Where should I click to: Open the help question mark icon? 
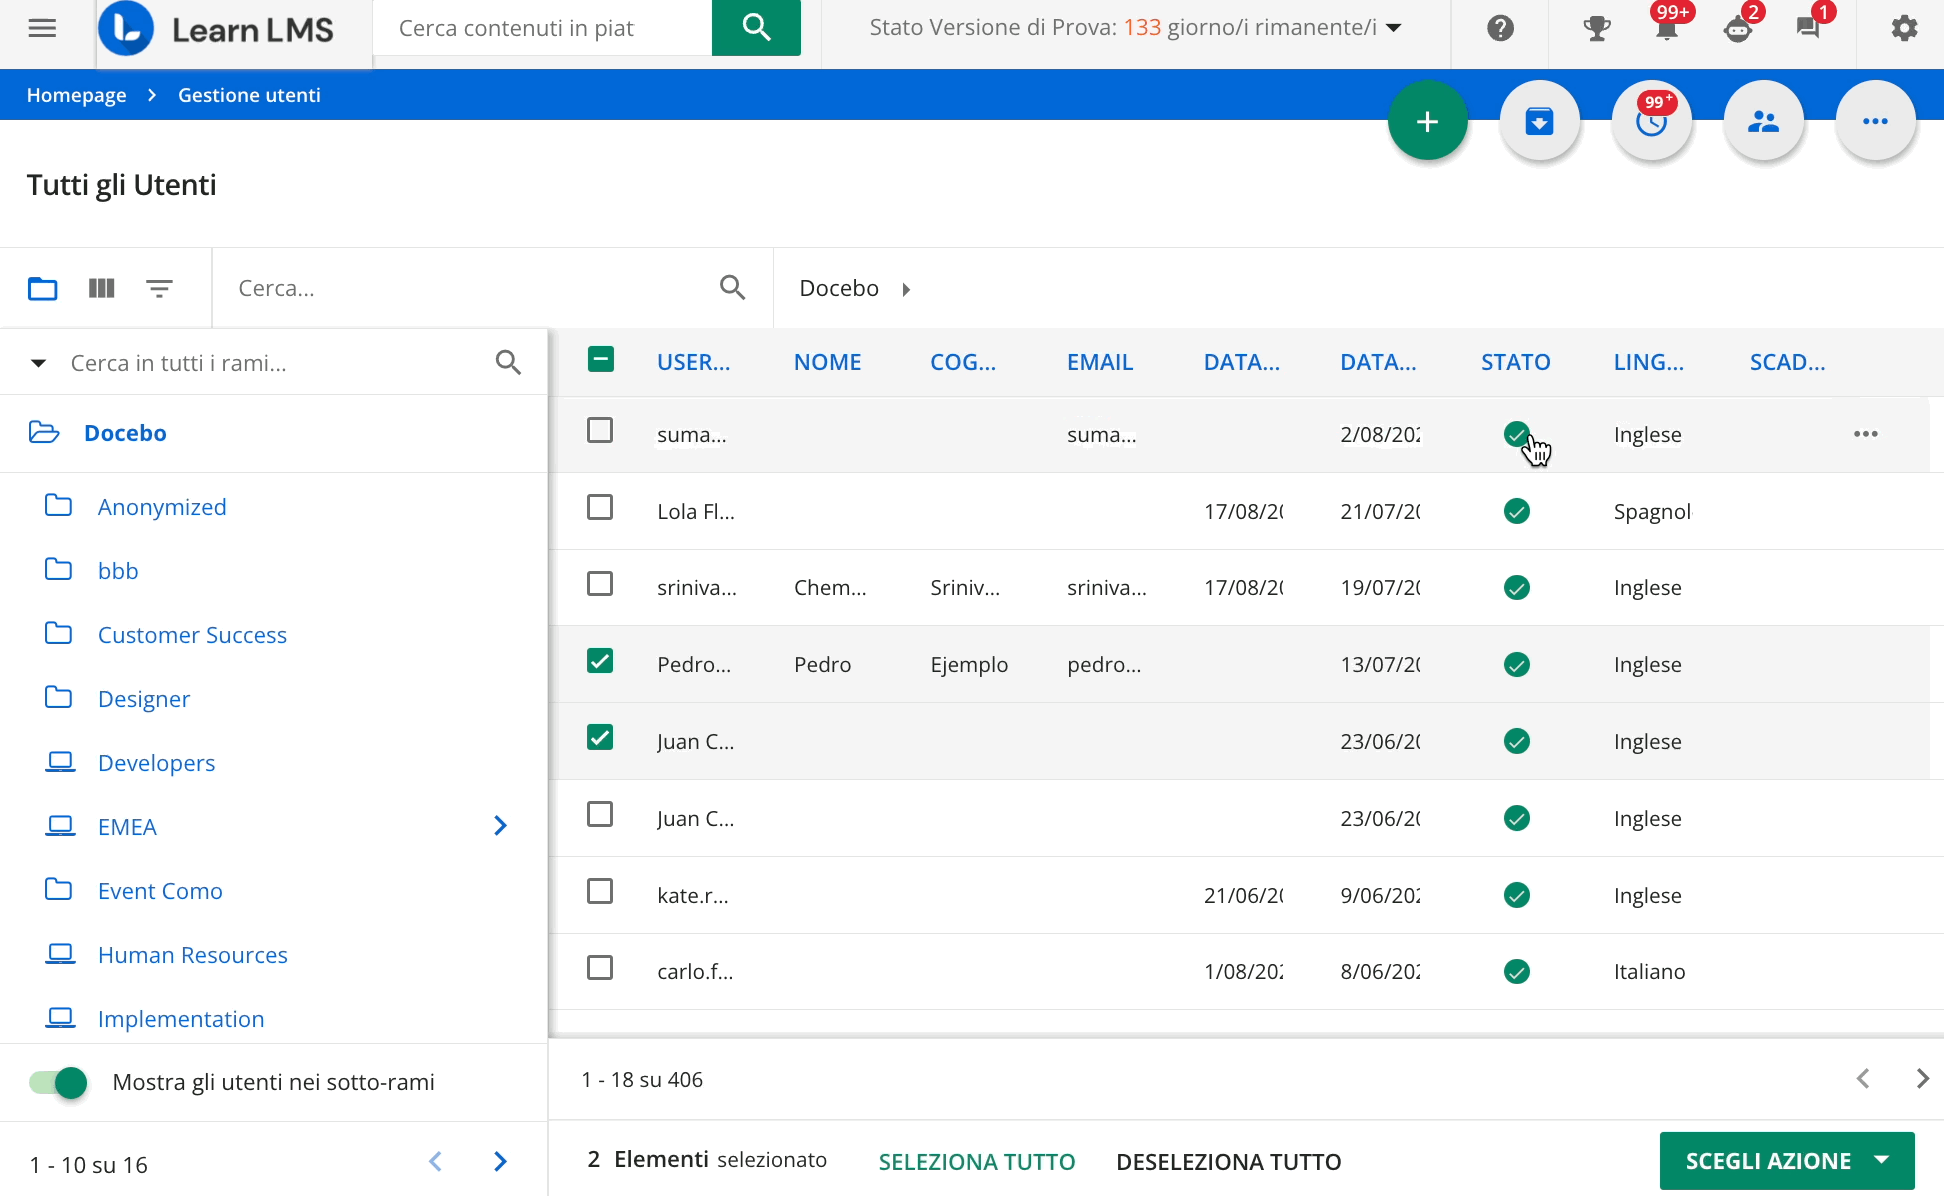[x=1500, y=28]
